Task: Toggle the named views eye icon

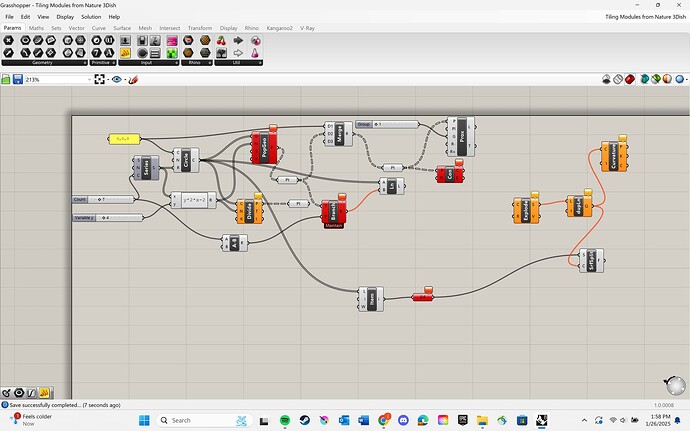Action: 117,79
